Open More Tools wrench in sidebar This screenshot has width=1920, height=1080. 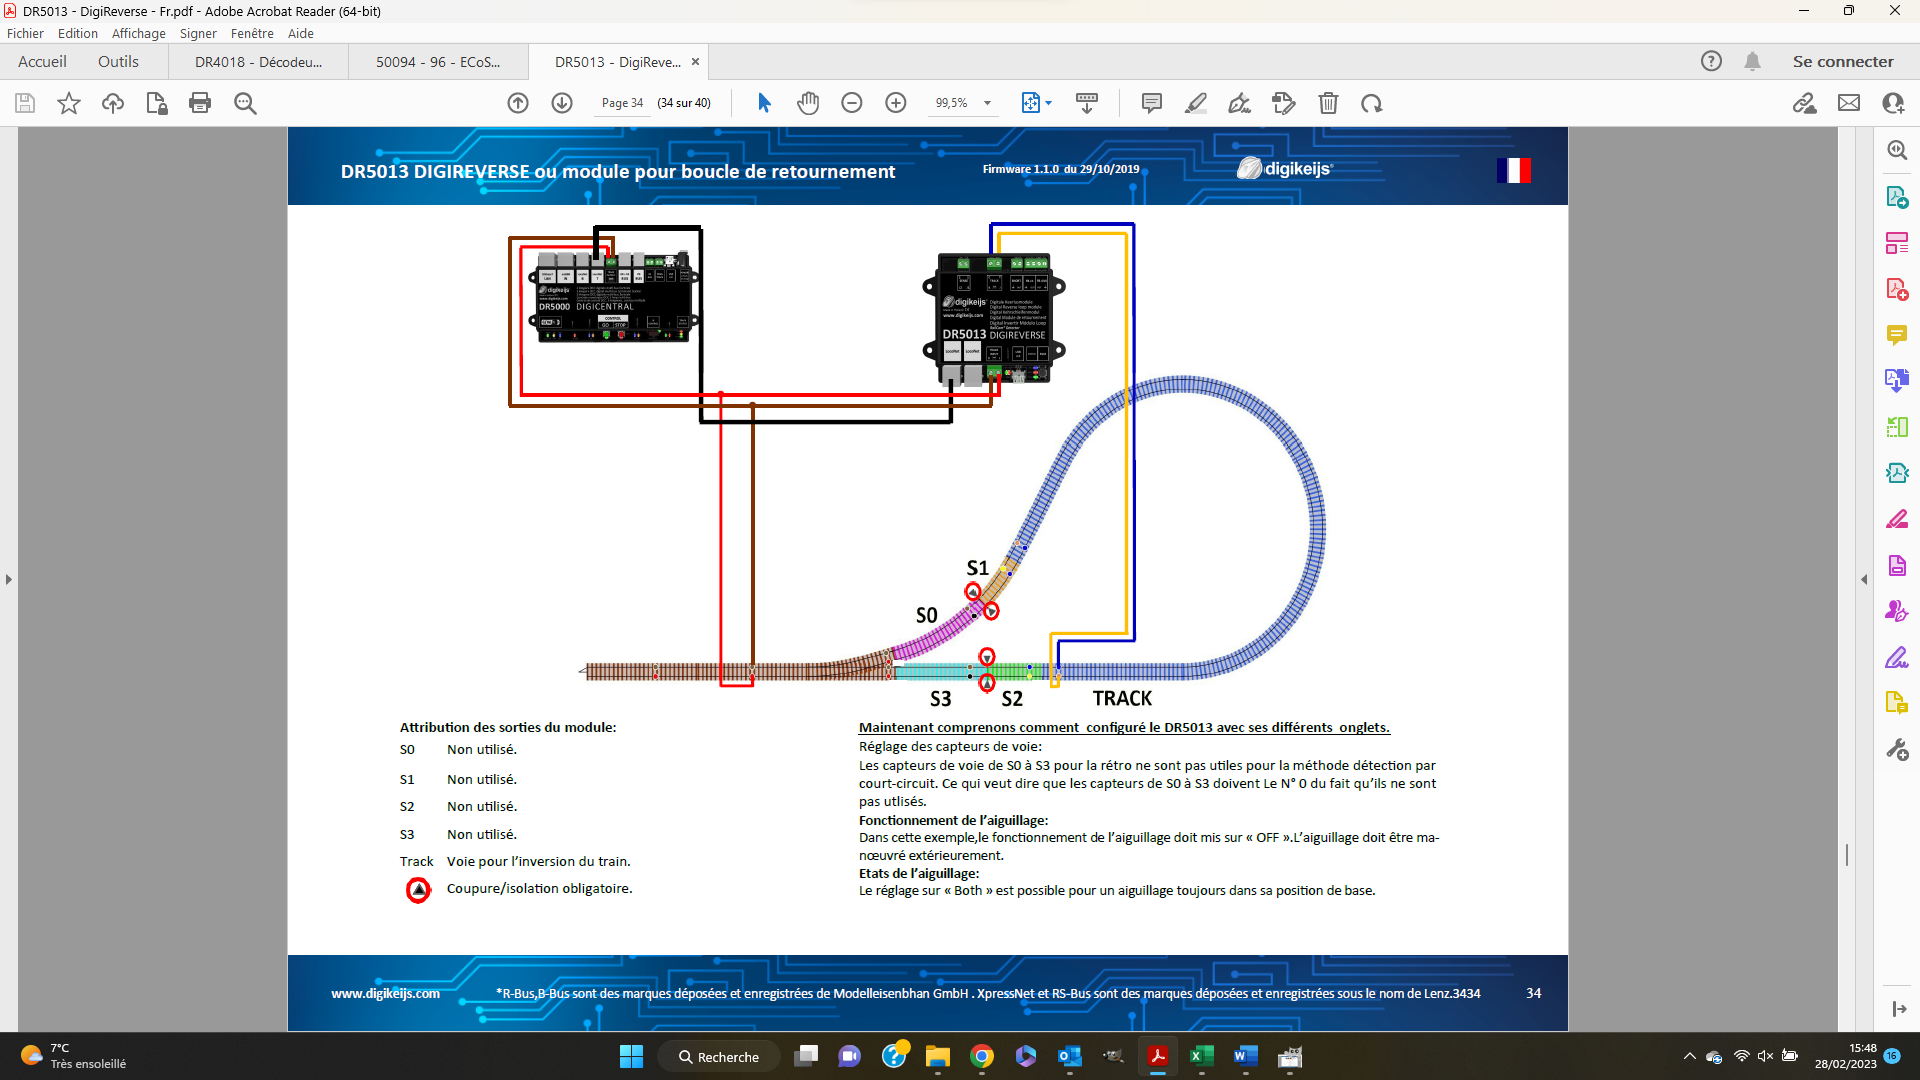pyautogui.click(x=1897, y=750)
